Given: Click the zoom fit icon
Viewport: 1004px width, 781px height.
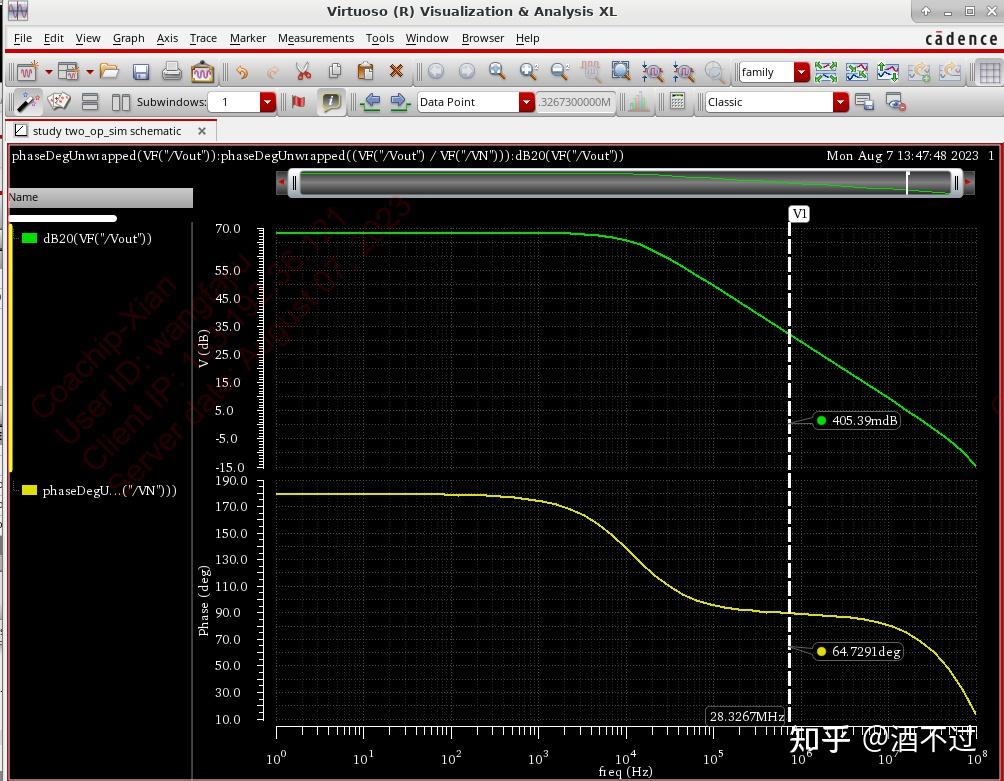Looking at the screenshot, I should [621, 72].
